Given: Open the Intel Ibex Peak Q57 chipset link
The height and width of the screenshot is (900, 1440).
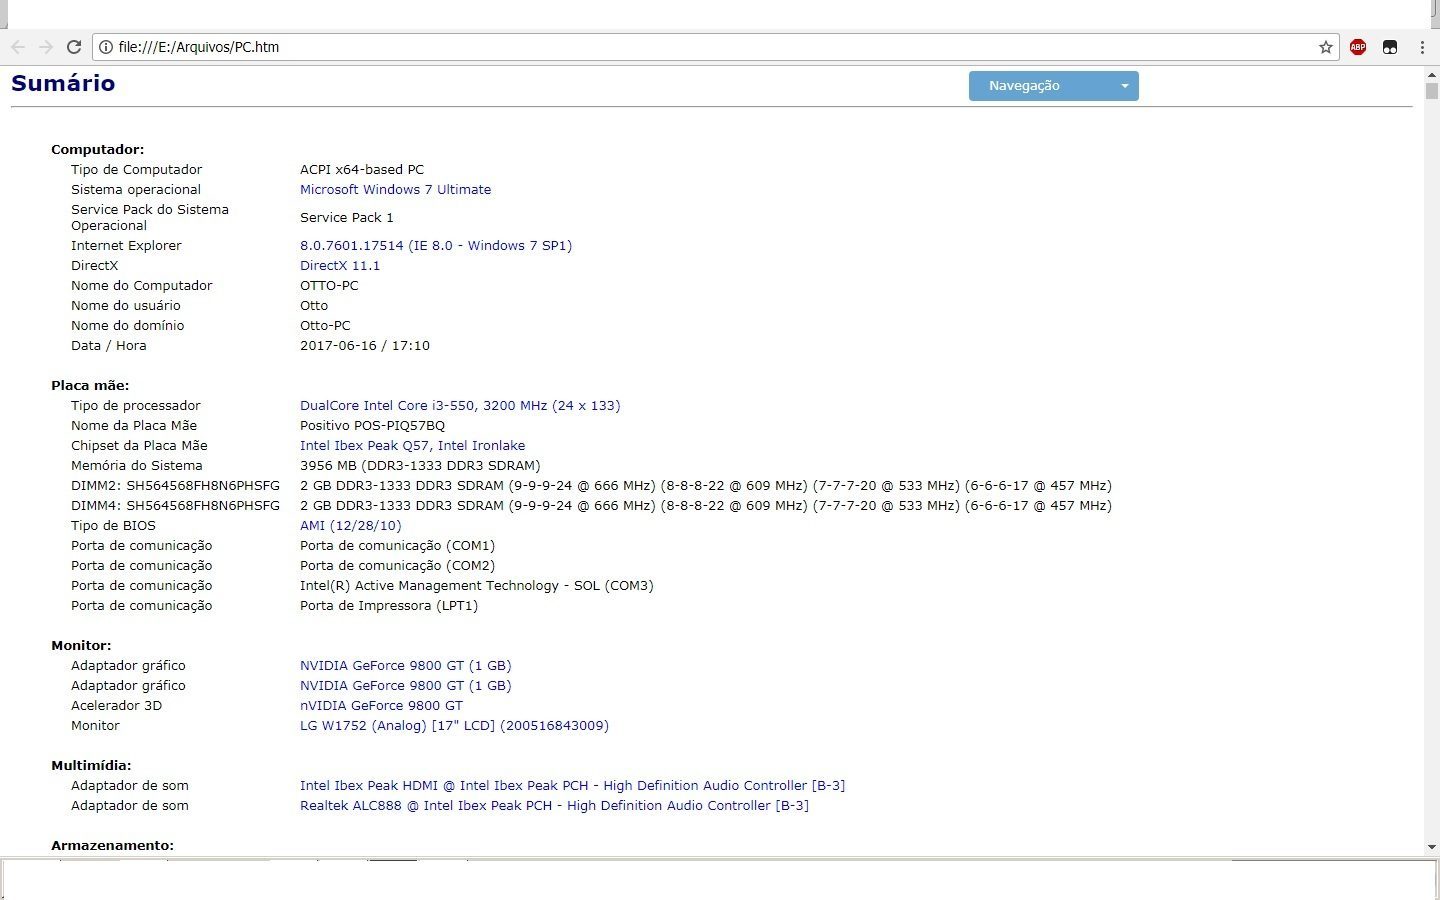Looking at the screenshot, I should [412, 446].
